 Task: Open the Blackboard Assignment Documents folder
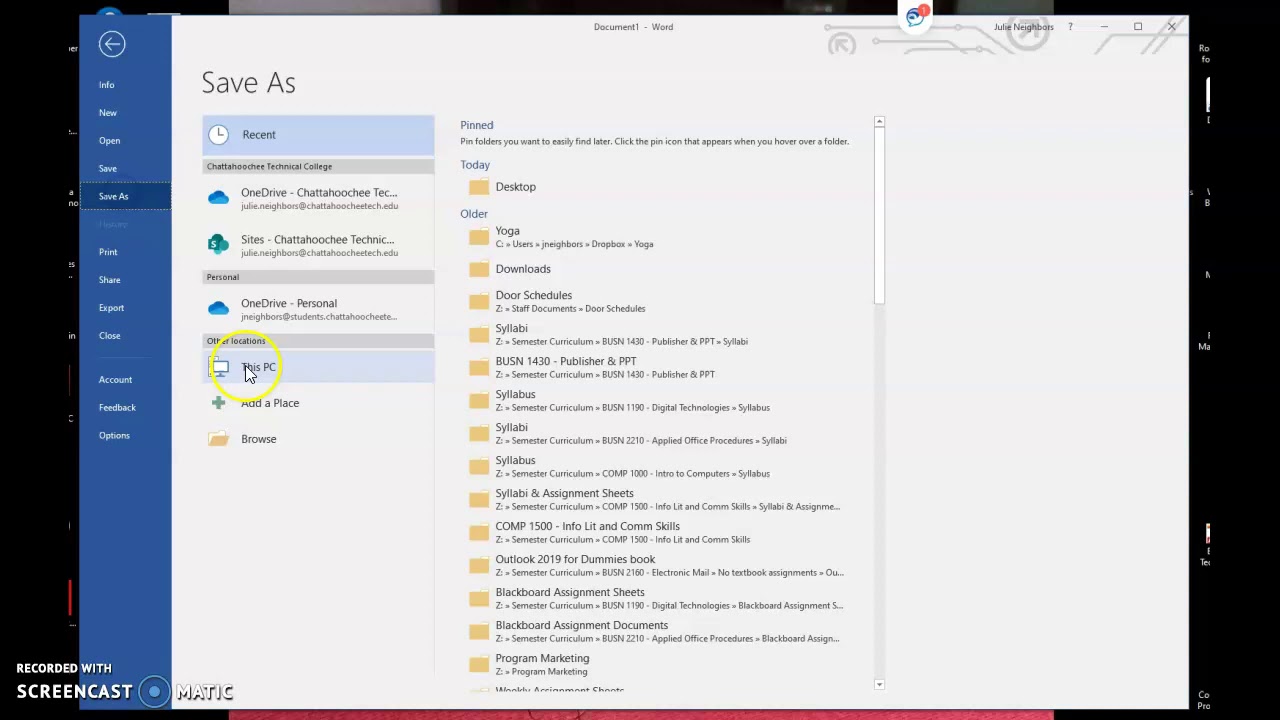(666, 632)
